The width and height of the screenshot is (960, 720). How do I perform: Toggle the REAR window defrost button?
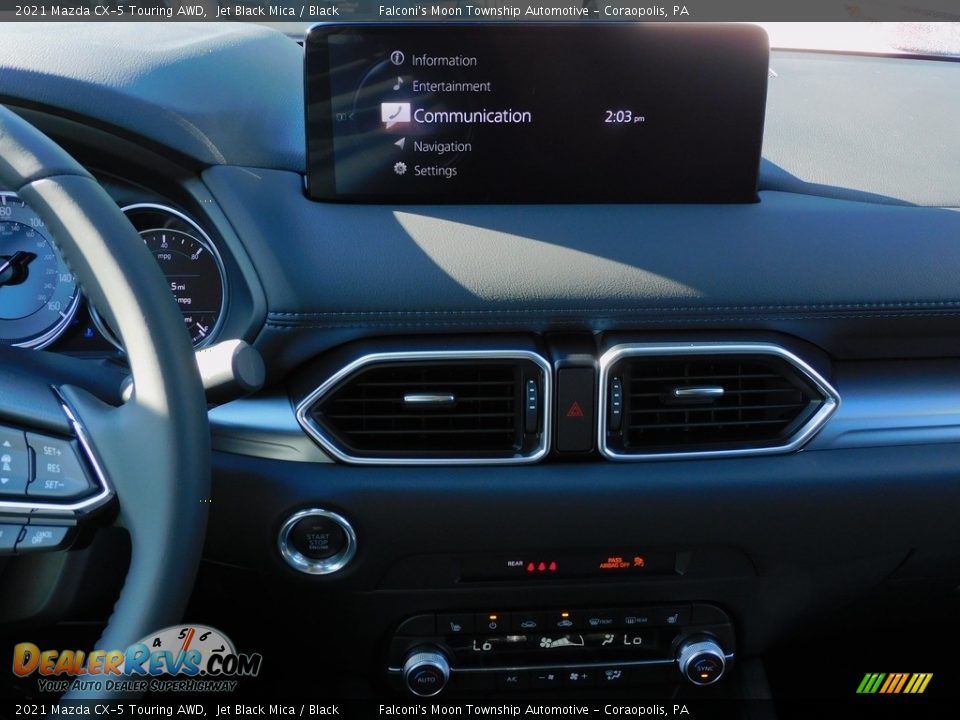pos(636,620)
